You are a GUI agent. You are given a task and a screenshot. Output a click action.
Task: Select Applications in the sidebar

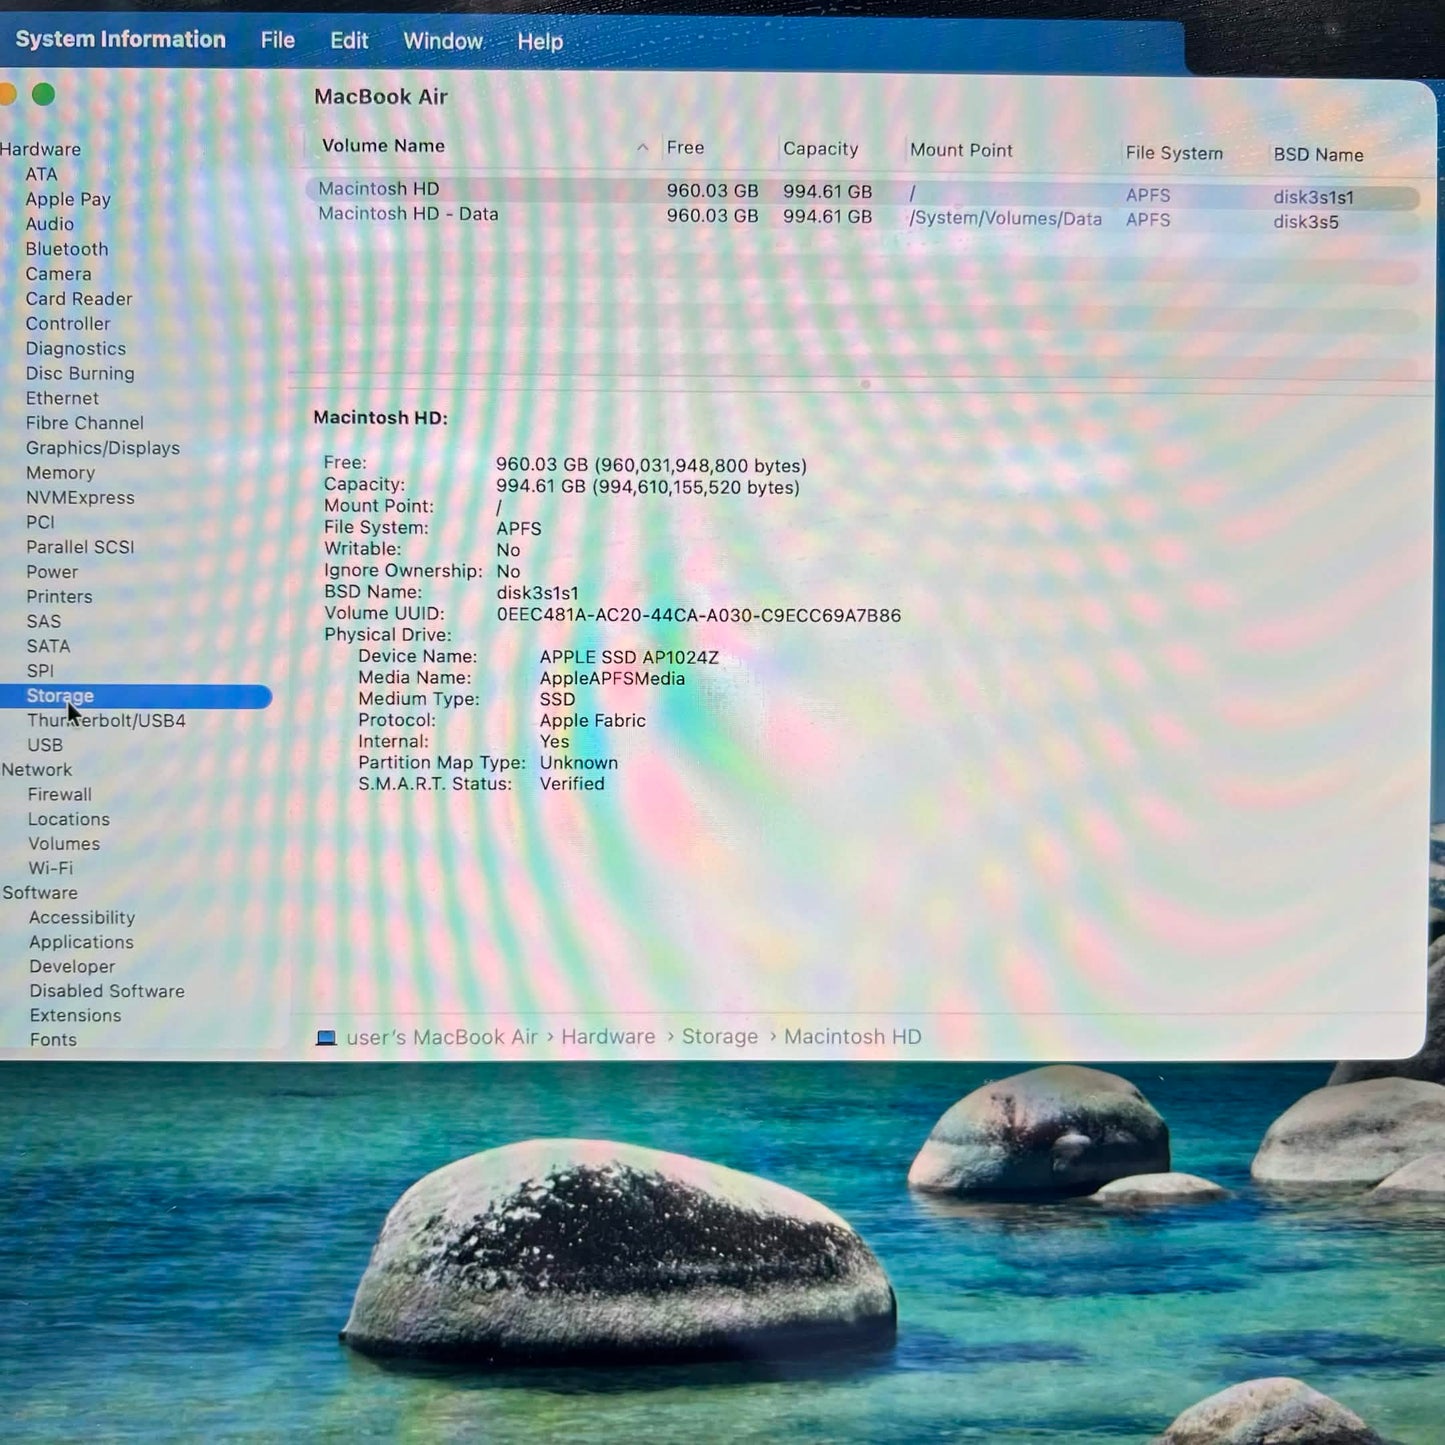click(81, 942)
